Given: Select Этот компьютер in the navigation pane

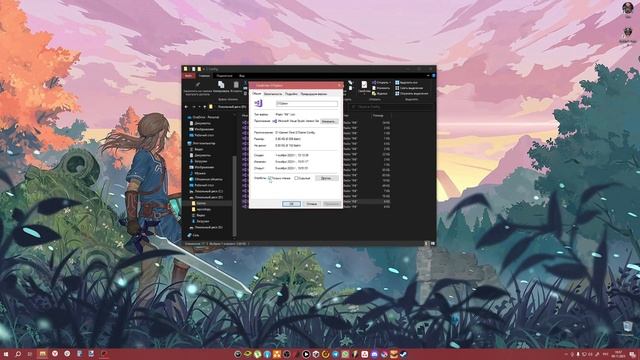Looking at the screenshot, I should 201,143.
